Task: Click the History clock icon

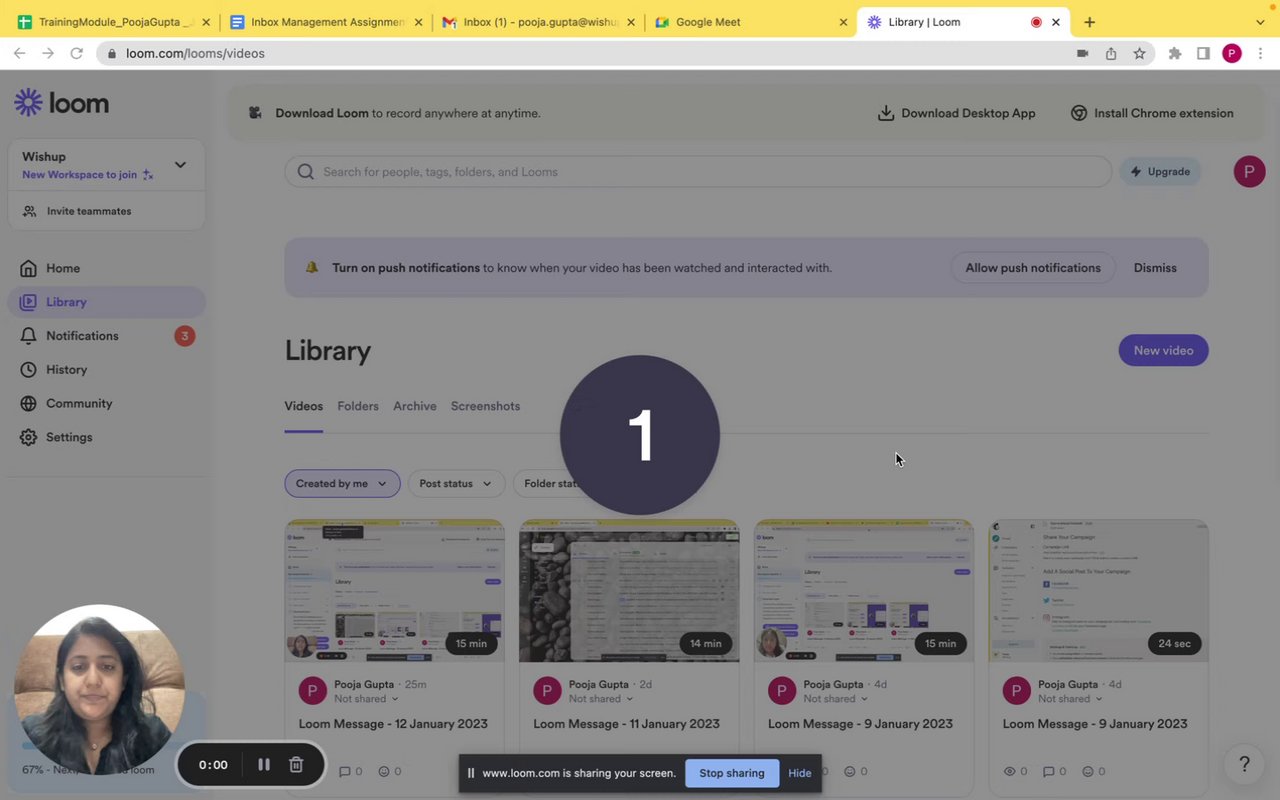Action: click(x=28, y=370)
